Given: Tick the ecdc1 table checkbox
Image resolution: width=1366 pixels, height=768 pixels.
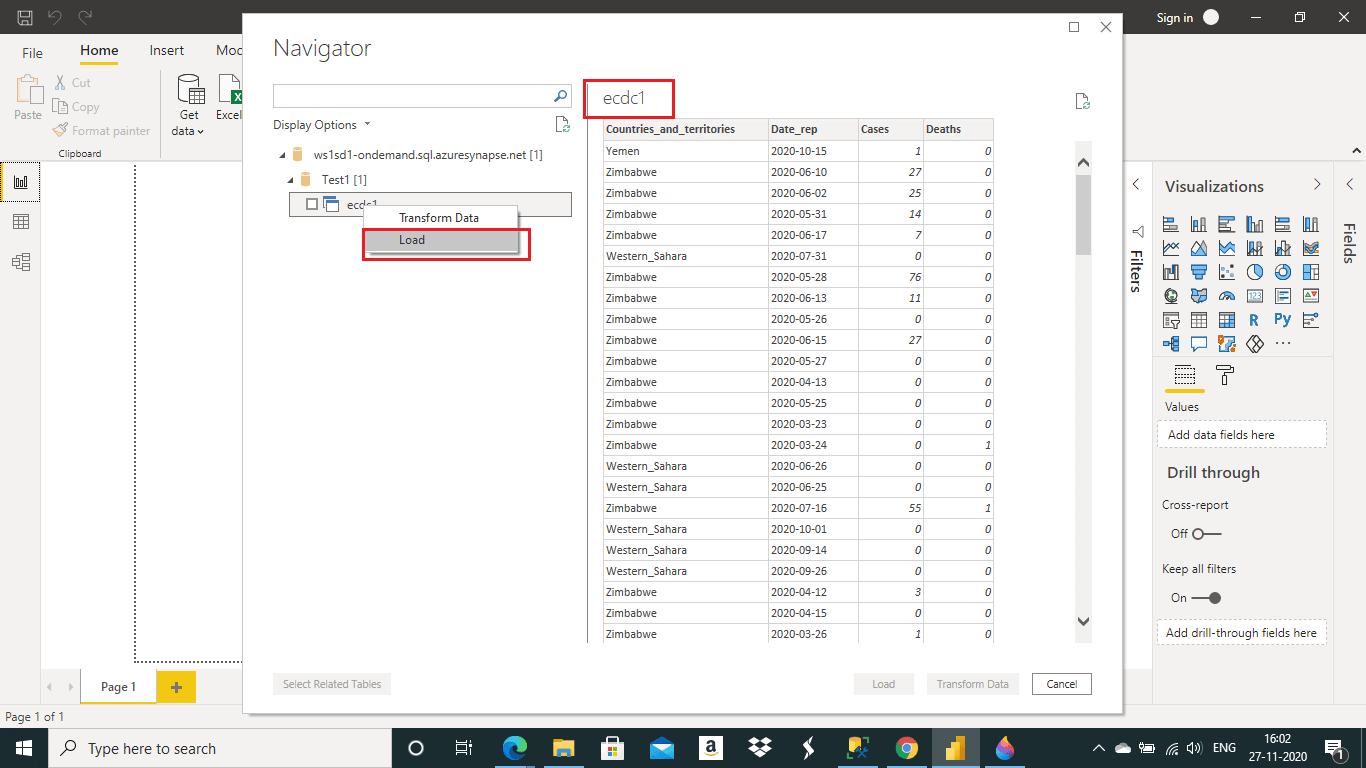Looking at the screenshot, I should point(312,204).
